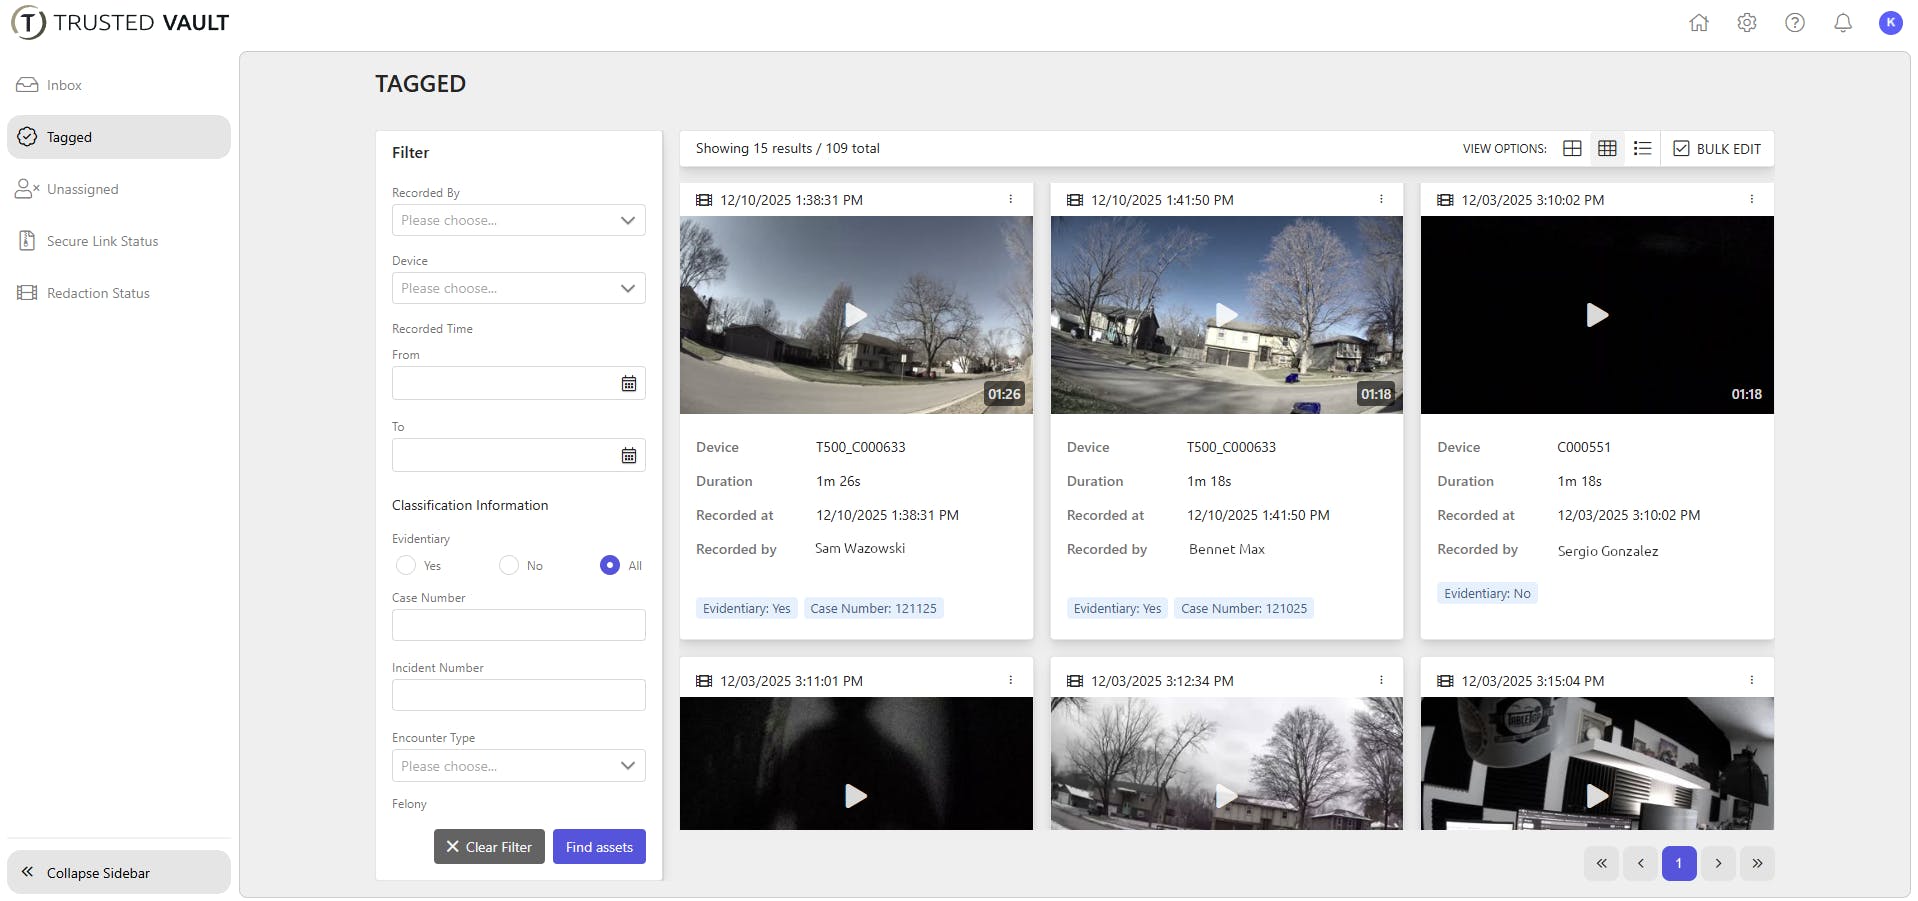Open options menu for 12/03/2025 3:15:04 PM card
This screenshot has height=901, width=1918.
coord(1752,680)
